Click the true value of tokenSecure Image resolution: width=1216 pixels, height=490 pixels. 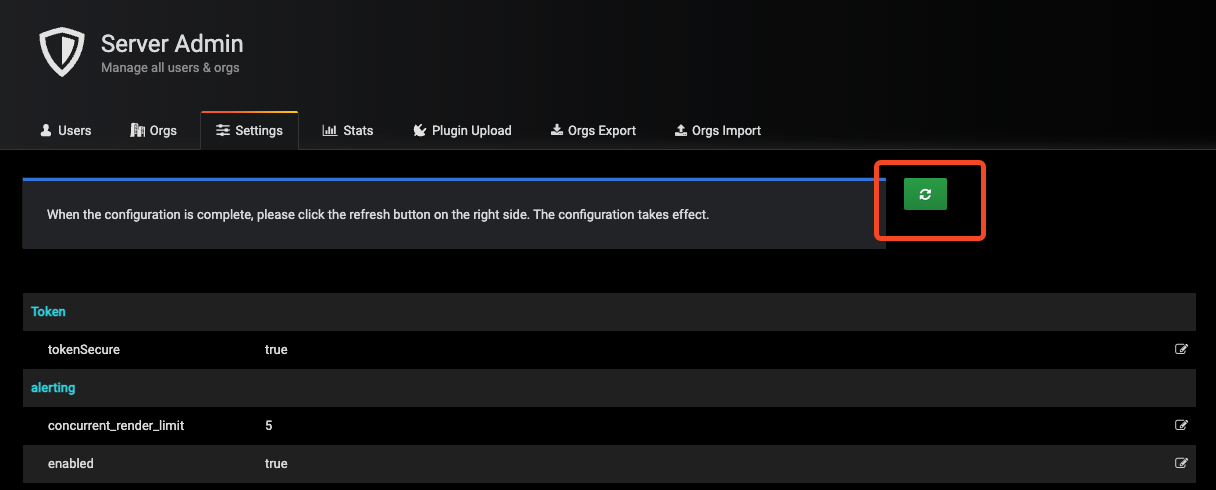(x=276, y=350)
